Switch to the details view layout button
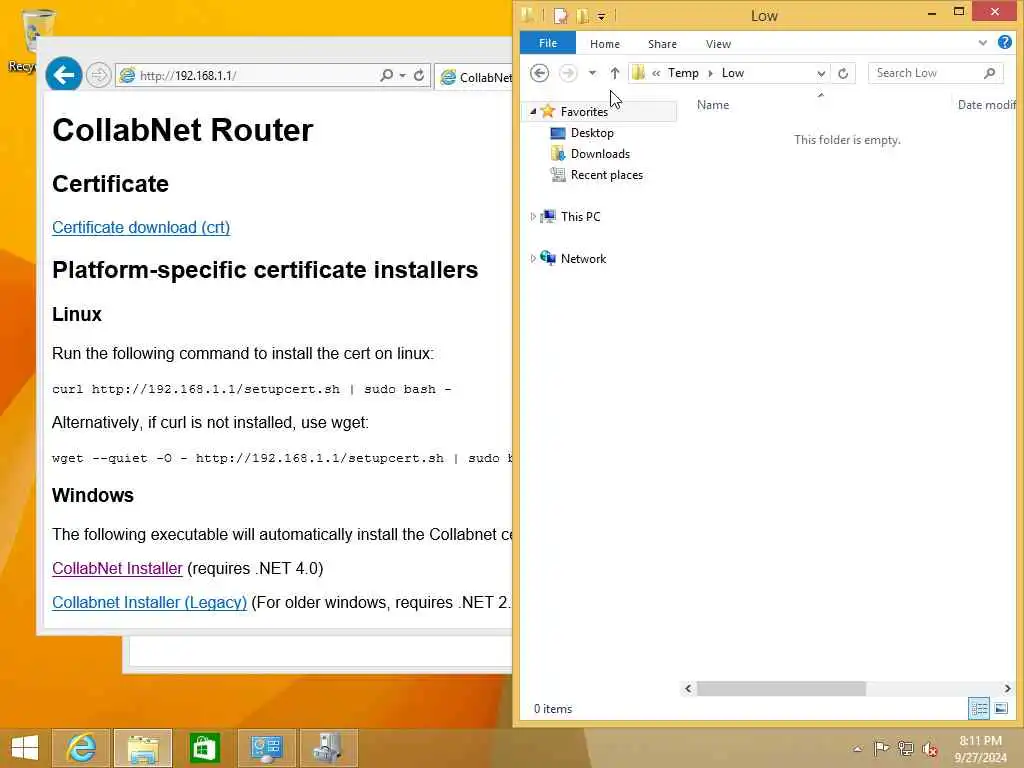The height and width of the screenshot is (768, 1024). pos(978,709)
